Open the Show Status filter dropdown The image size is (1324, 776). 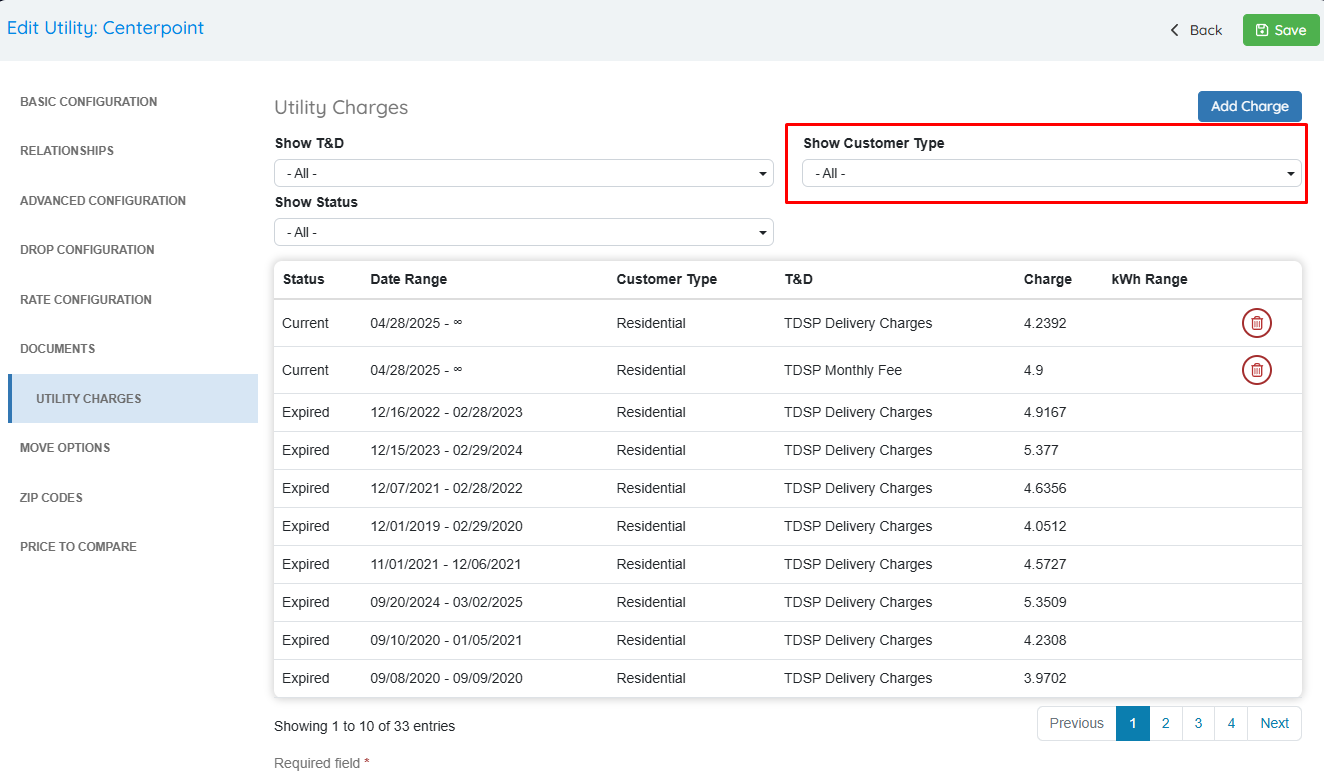tap(523, 232)
